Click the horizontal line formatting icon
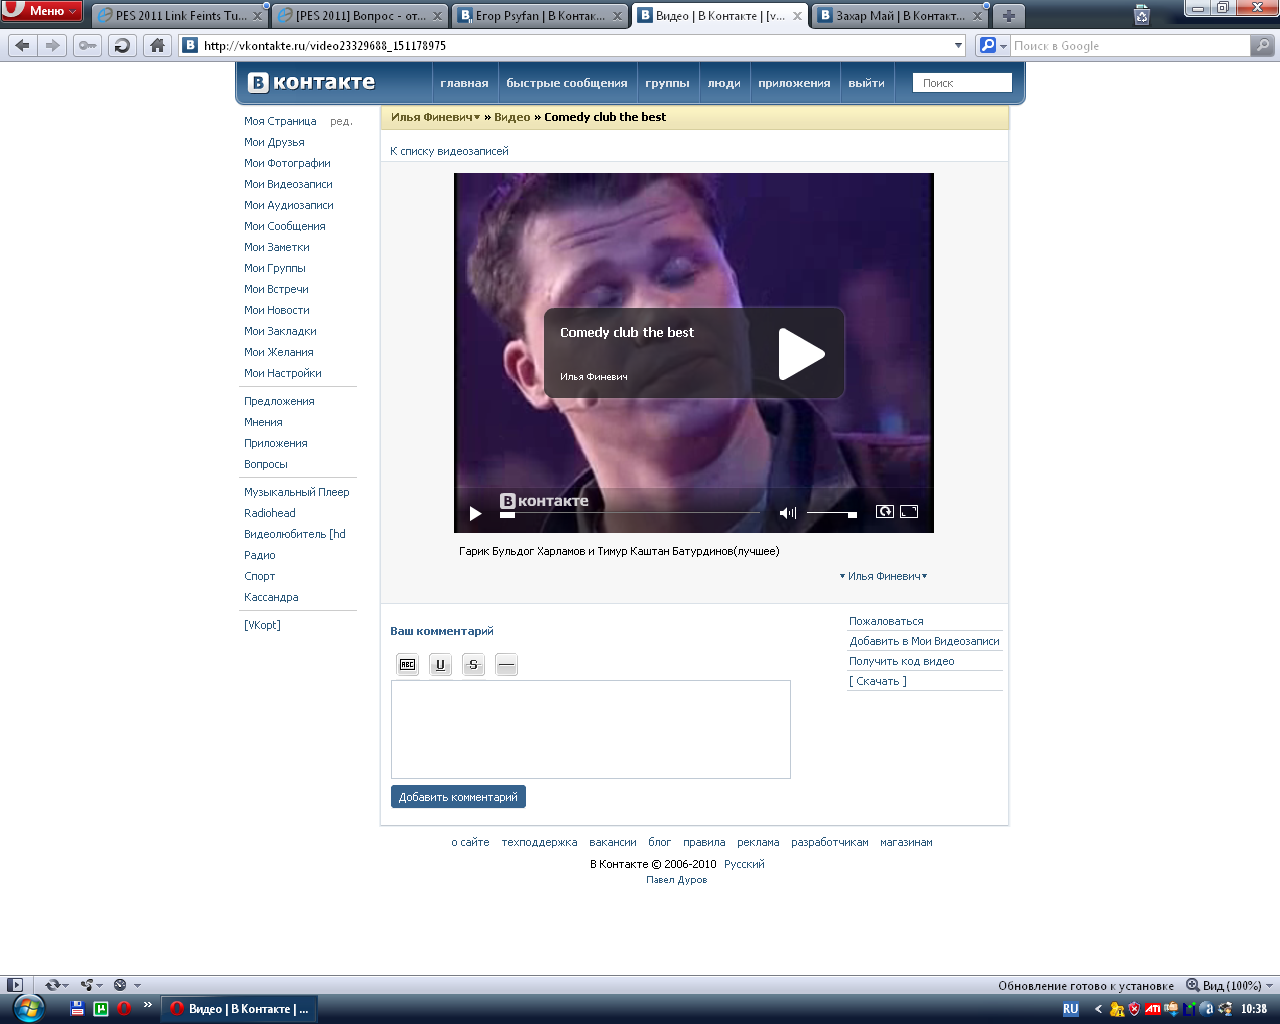The image size is (1280, 1024). pyautogui.click(x=506, y=665)
